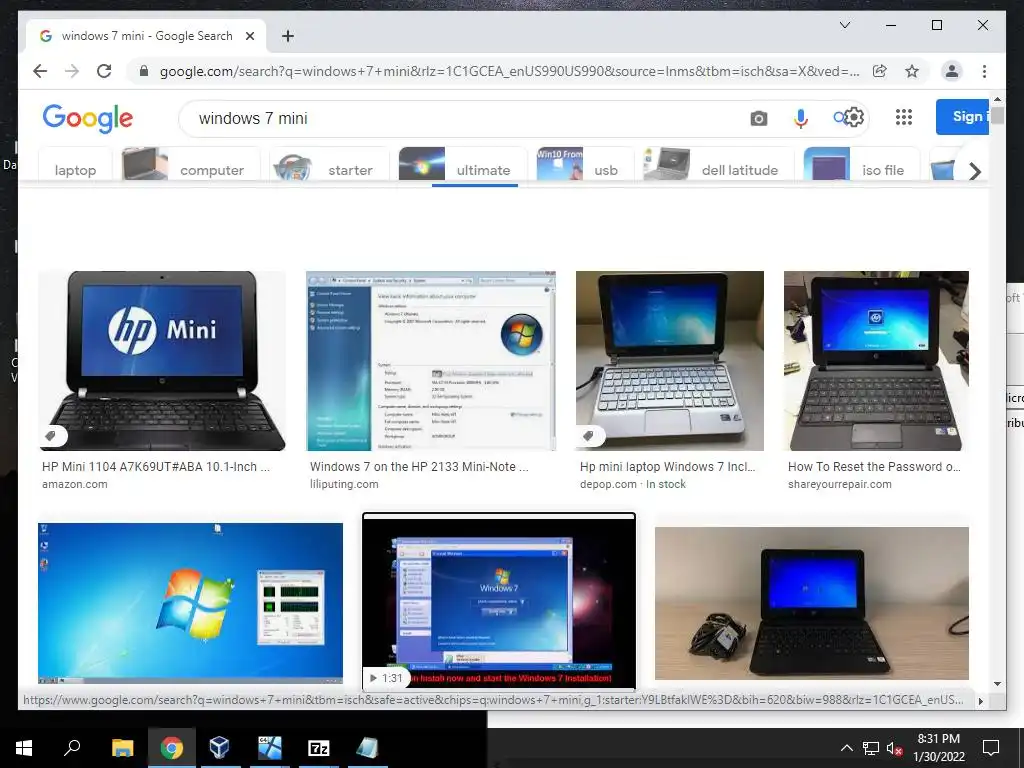Click the Sign in button
Viewport: 1024px width, 768px height.
click(962, 117)
